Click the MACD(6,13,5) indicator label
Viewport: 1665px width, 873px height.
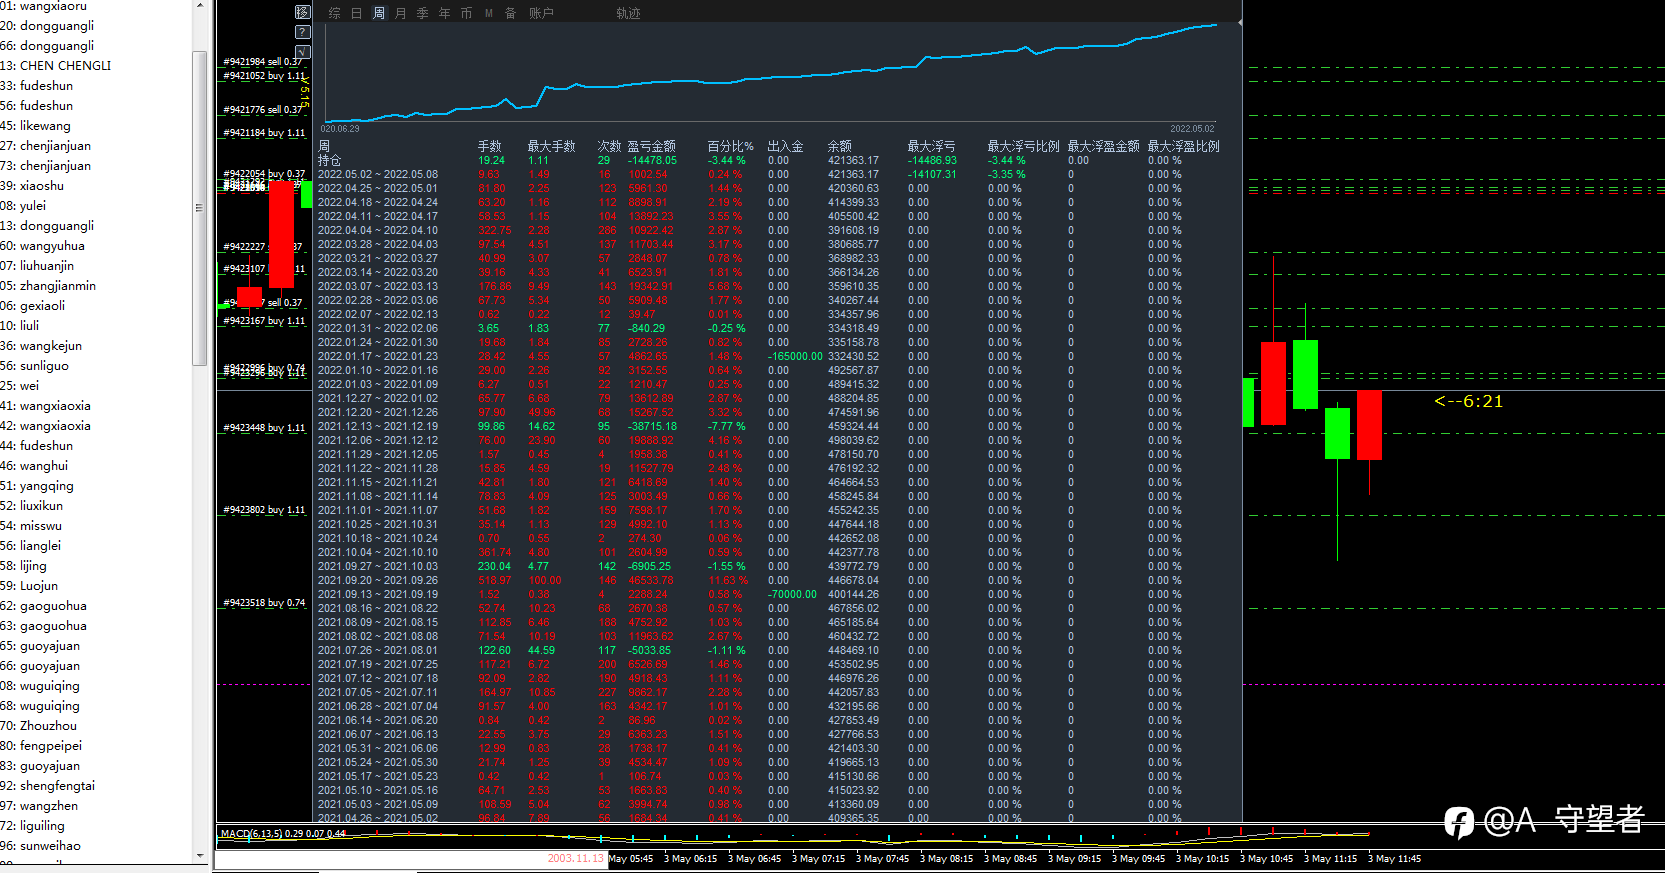point(283,833)
